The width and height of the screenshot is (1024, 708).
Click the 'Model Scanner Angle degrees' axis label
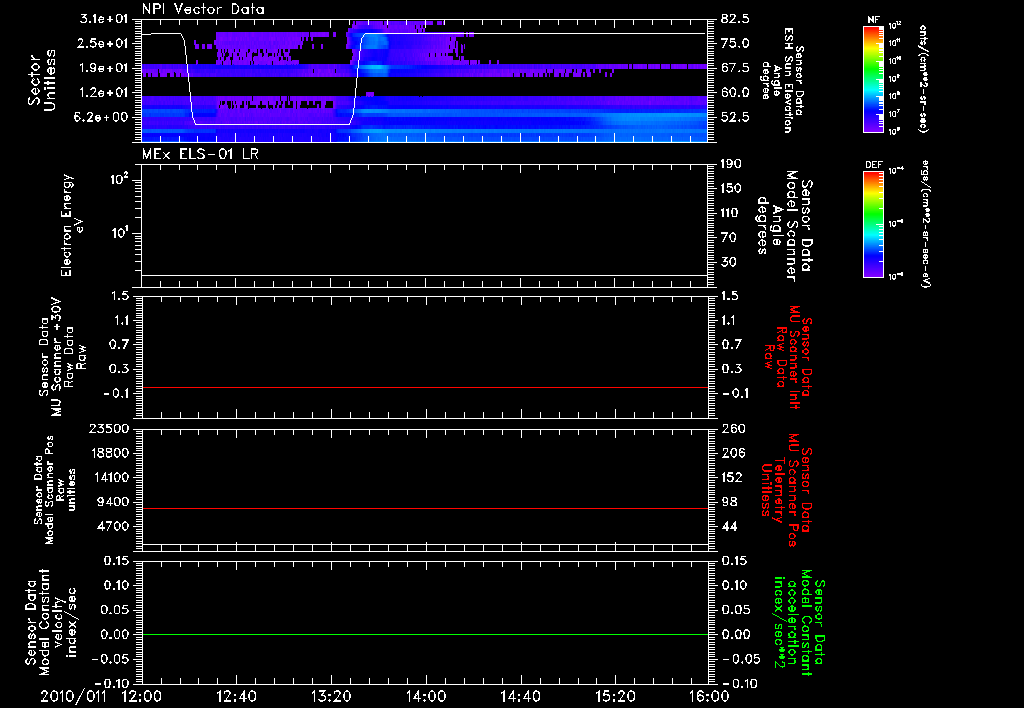(x=784, y=226)
